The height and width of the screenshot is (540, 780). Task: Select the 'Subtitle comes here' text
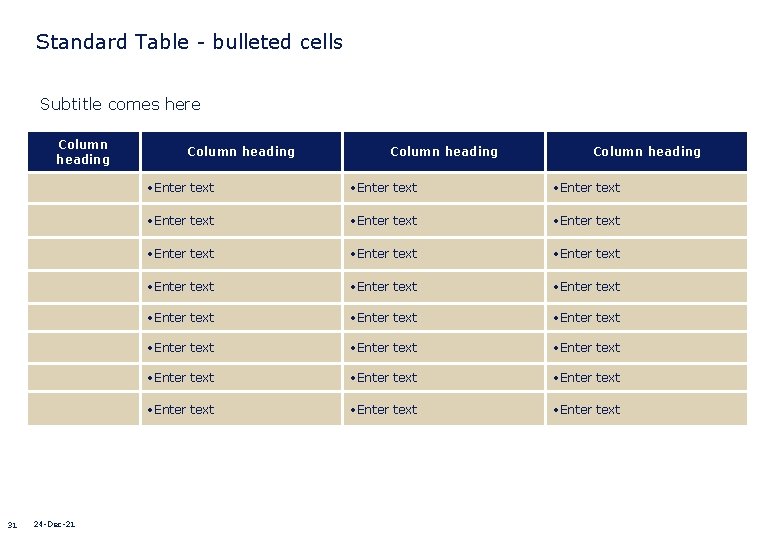[120, 104]
